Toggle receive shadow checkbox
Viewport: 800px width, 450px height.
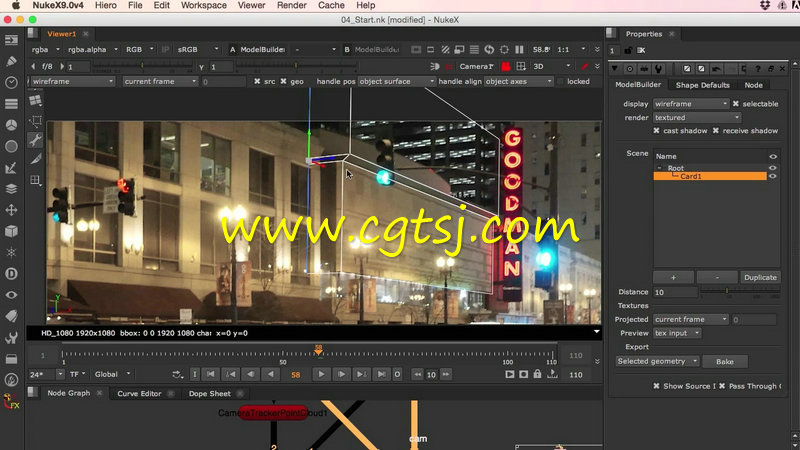716,131
